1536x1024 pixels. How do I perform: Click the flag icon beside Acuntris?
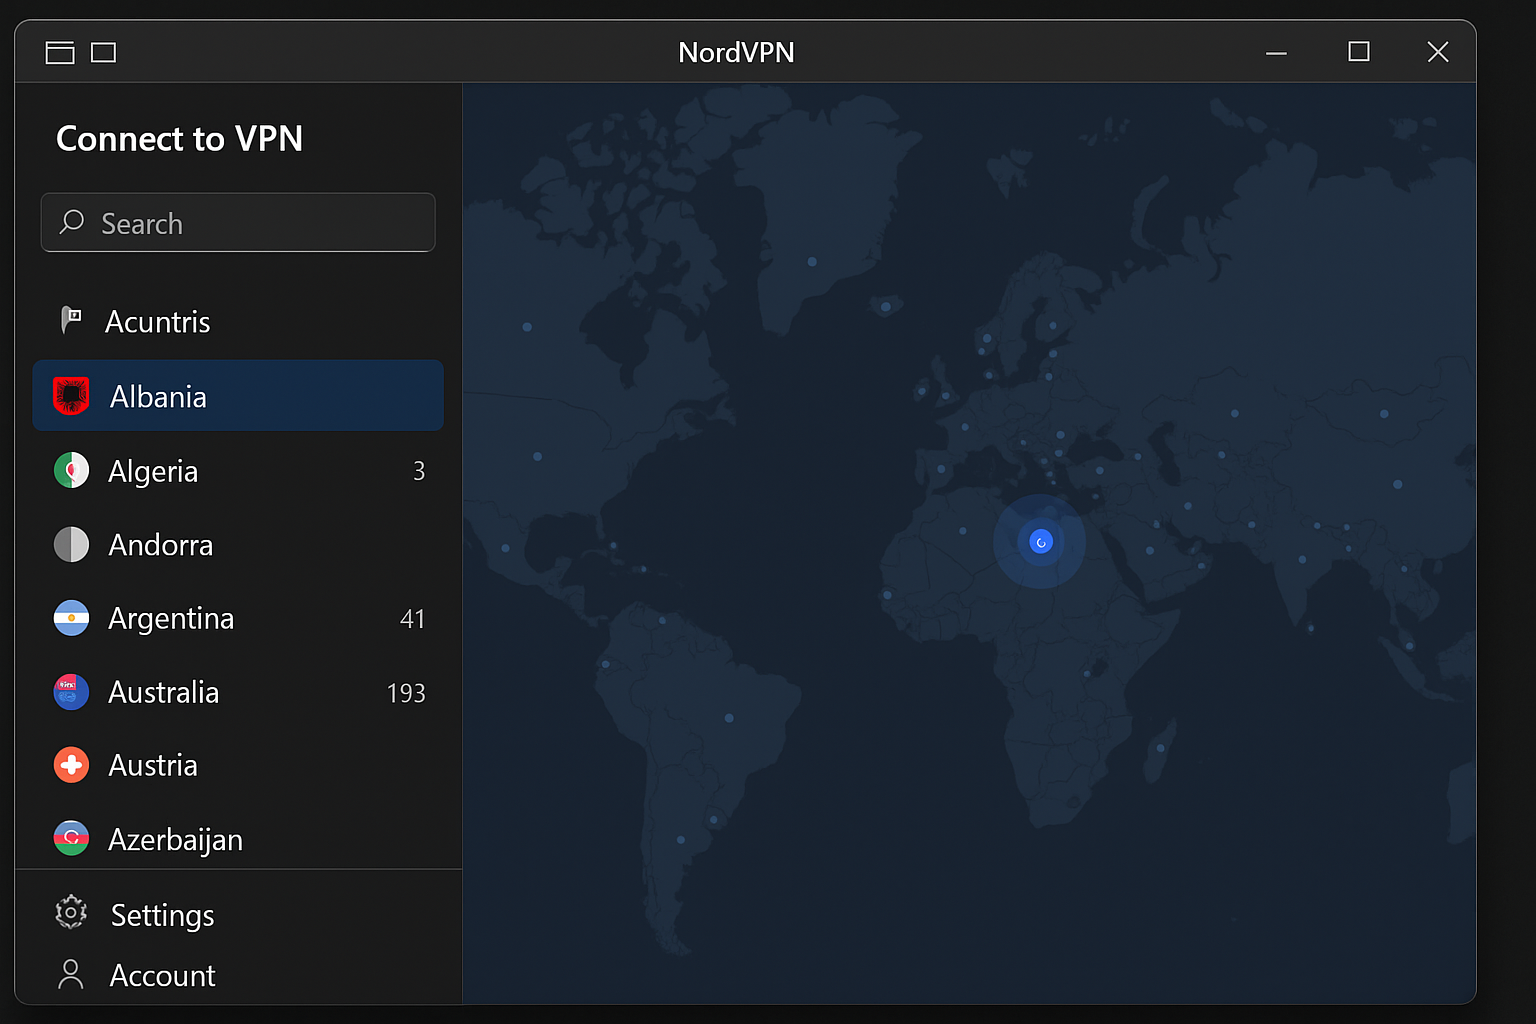pos(71,320)
